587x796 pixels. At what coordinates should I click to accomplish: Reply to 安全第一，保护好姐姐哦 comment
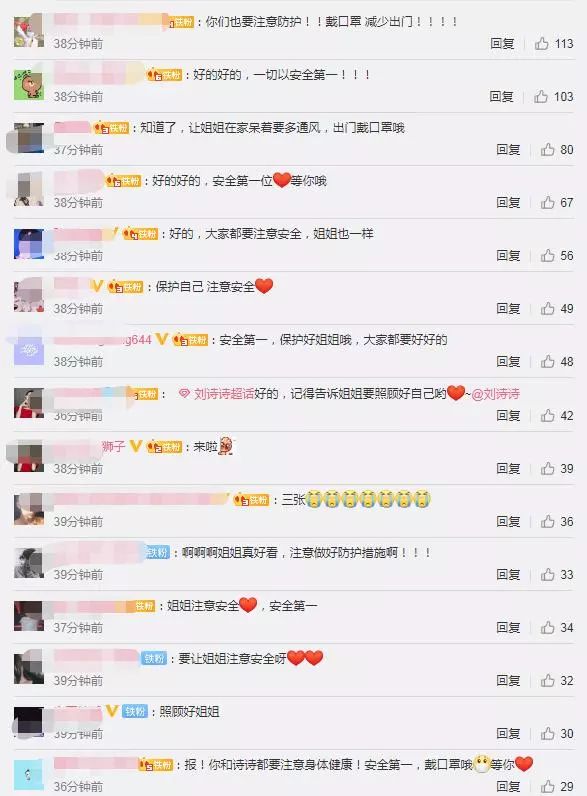(x=508, y=361)
